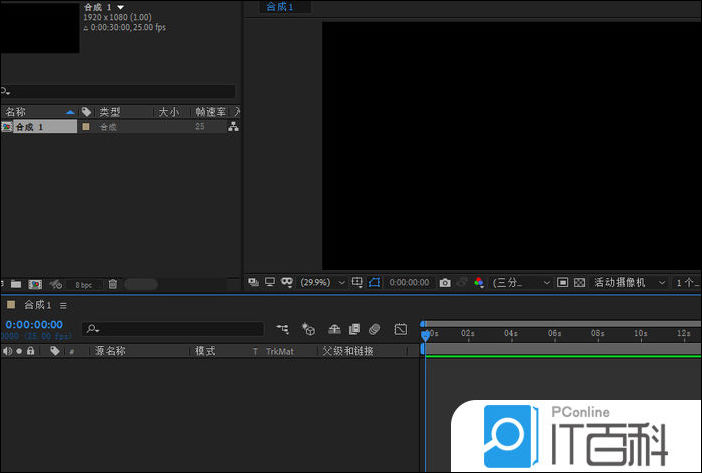702x473 pixels.
Task: Click the 8 bpc color depth button
Action: (x=83, y=285)
